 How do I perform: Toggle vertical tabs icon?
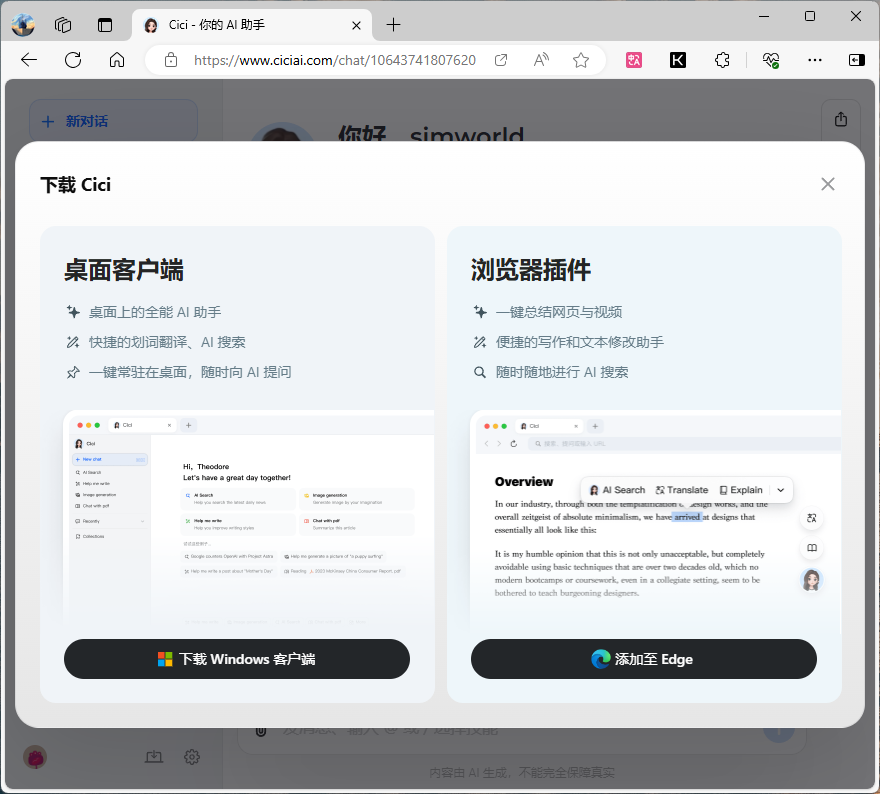(105, 25)
